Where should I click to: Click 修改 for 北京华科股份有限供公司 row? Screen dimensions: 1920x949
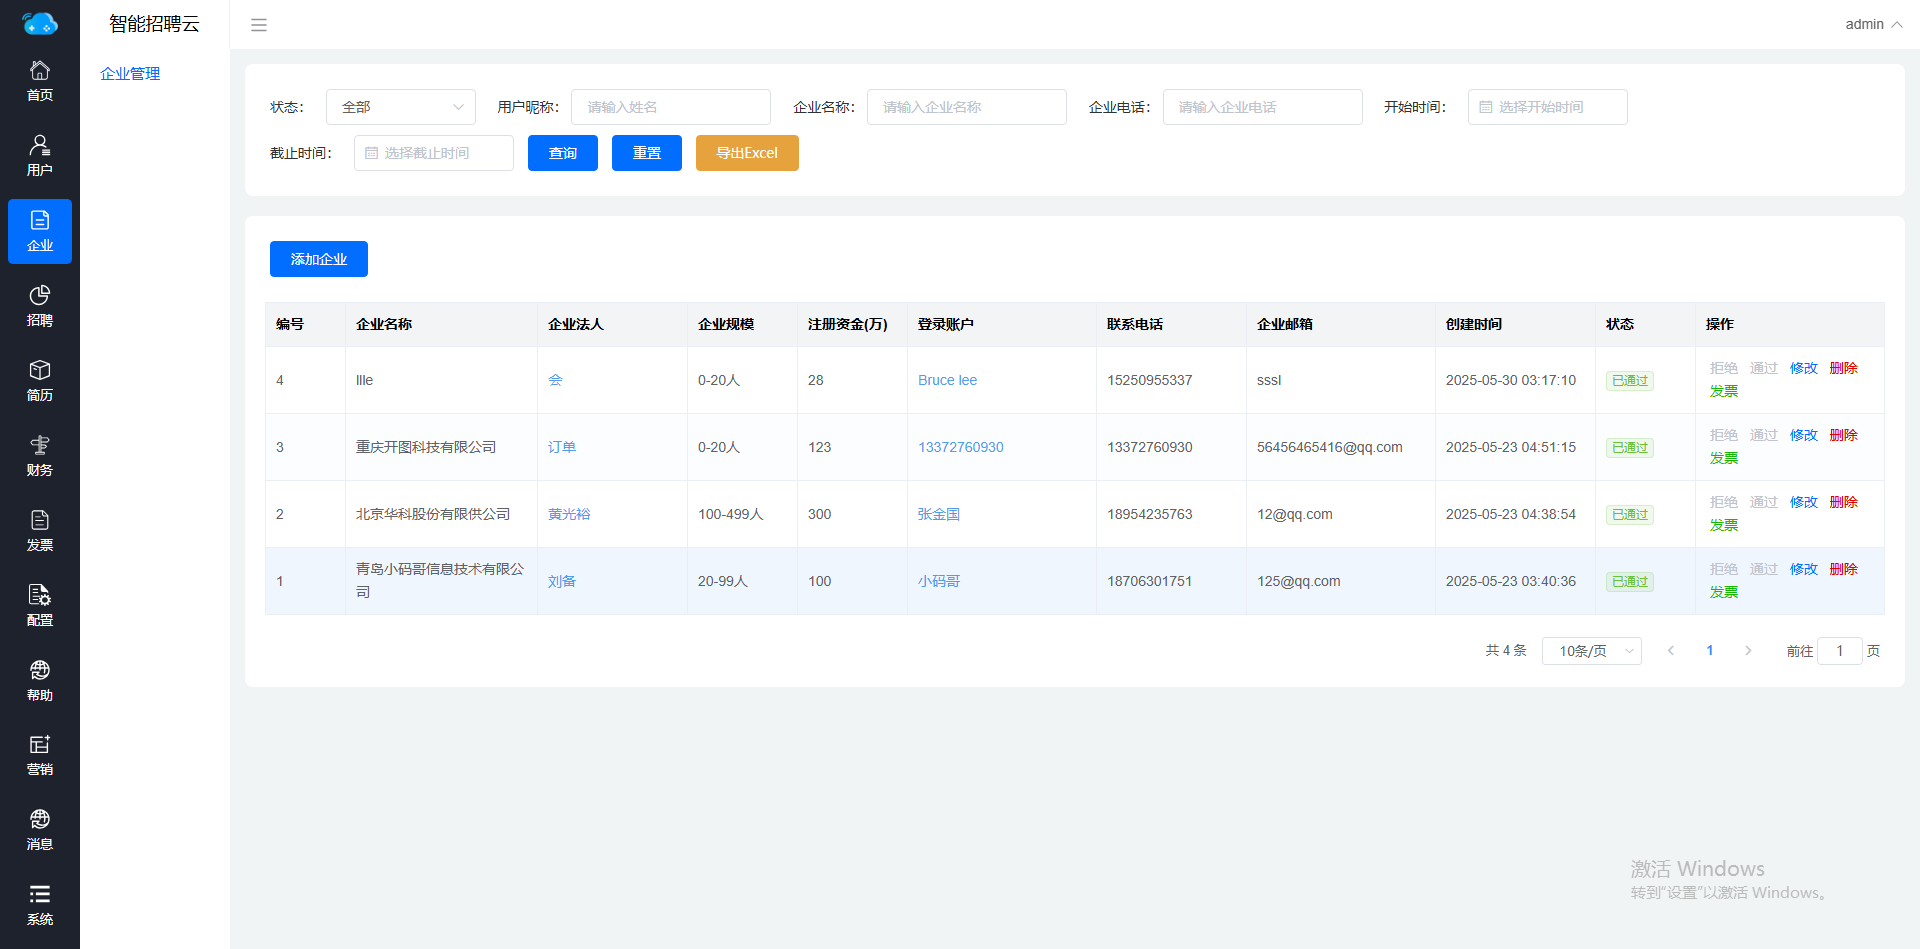pos(1804,502)
